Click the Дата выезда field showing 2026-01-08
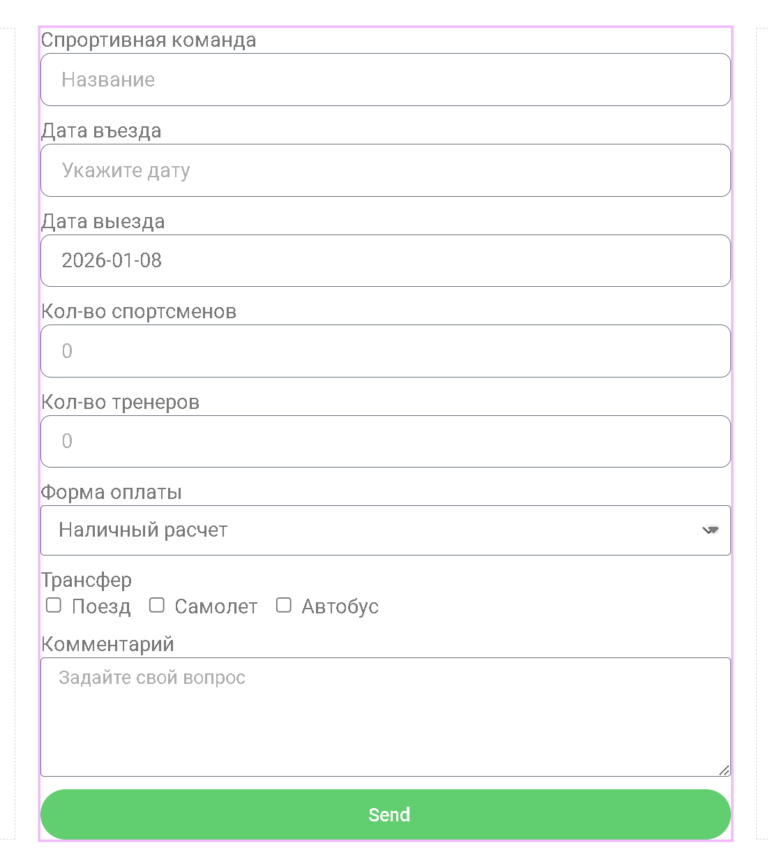768x850 pixels. (x=385, y=260)
